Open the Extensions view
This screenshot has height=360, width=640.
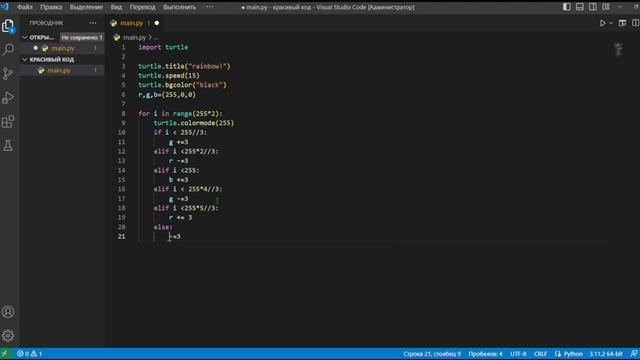[8, 122]
